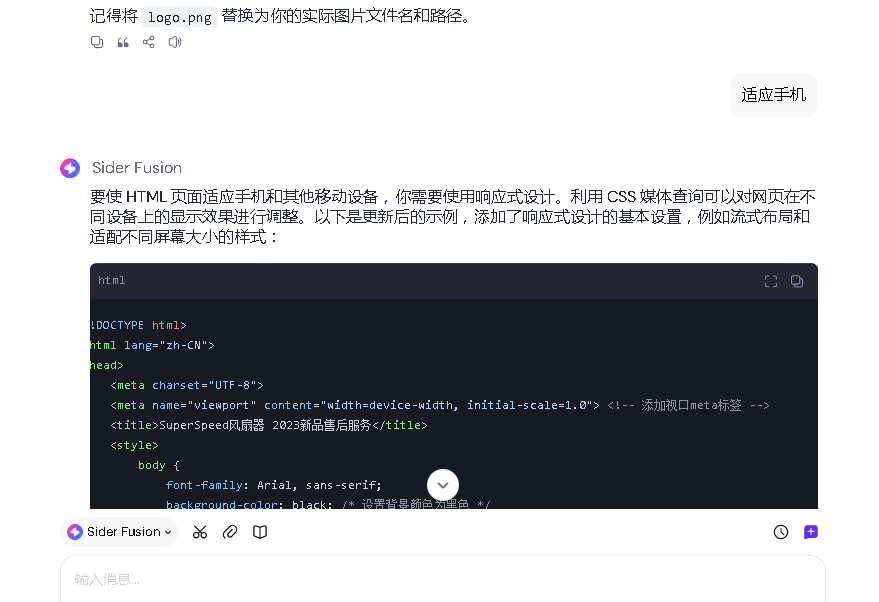
Task: Open the Sider Fusion model dropdown
Action: coord(119,531)
